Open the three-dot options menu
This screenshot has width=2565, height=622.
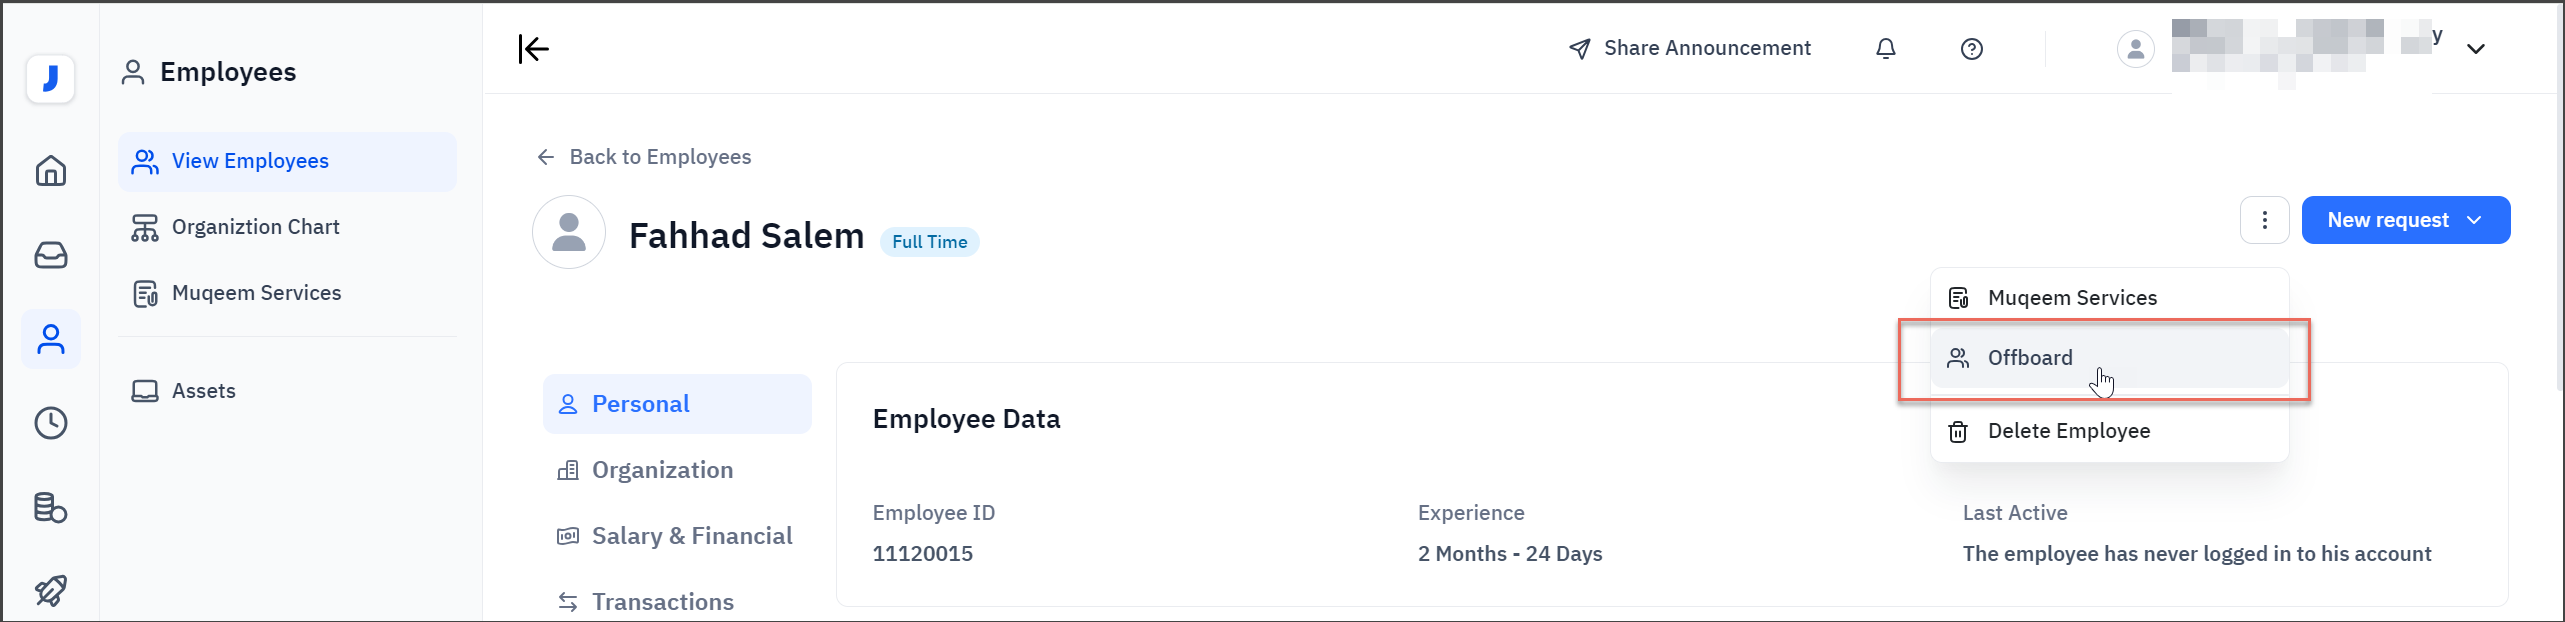point(2265,220)
